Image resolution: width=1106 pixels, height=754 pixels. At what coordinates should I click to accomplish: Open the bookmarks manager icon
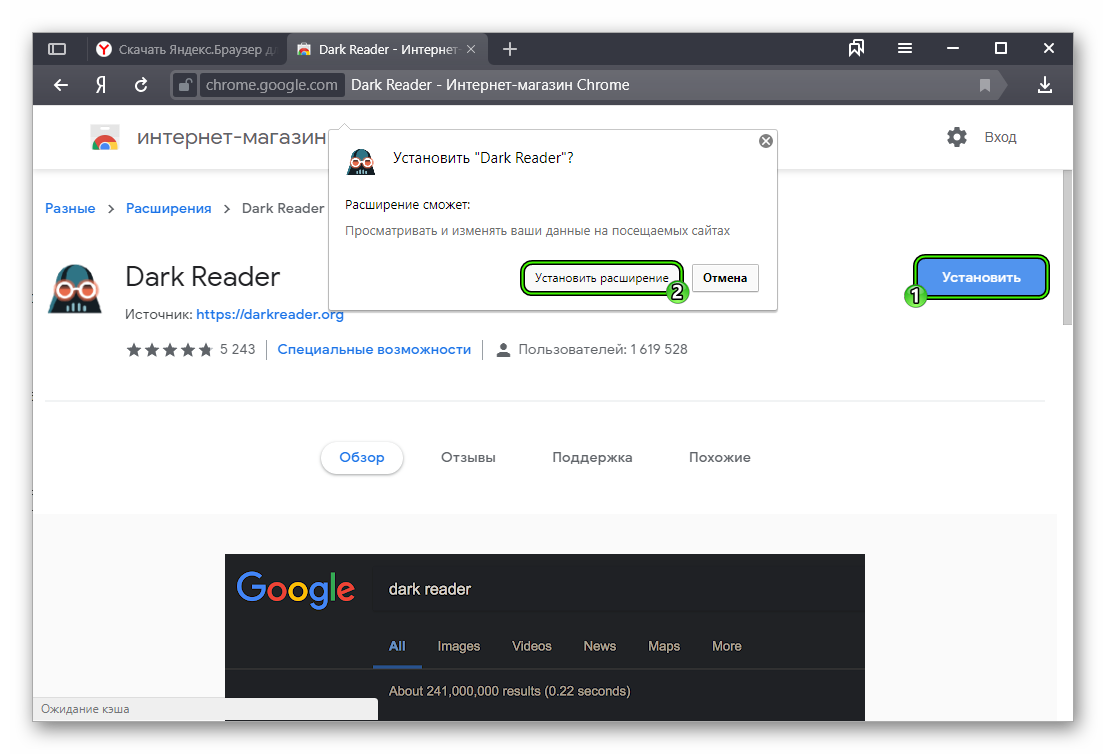pyautogui.click(x=856, y=49)
